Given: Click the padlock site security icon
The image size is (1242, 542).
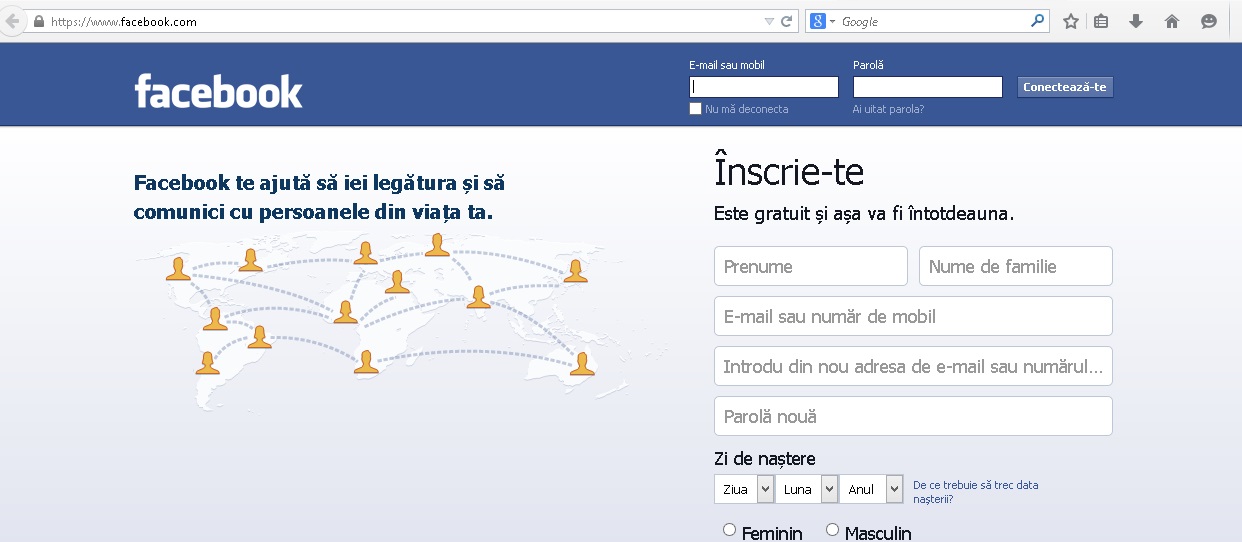Looking at the screenshot, I should click(x=38, y=21).
